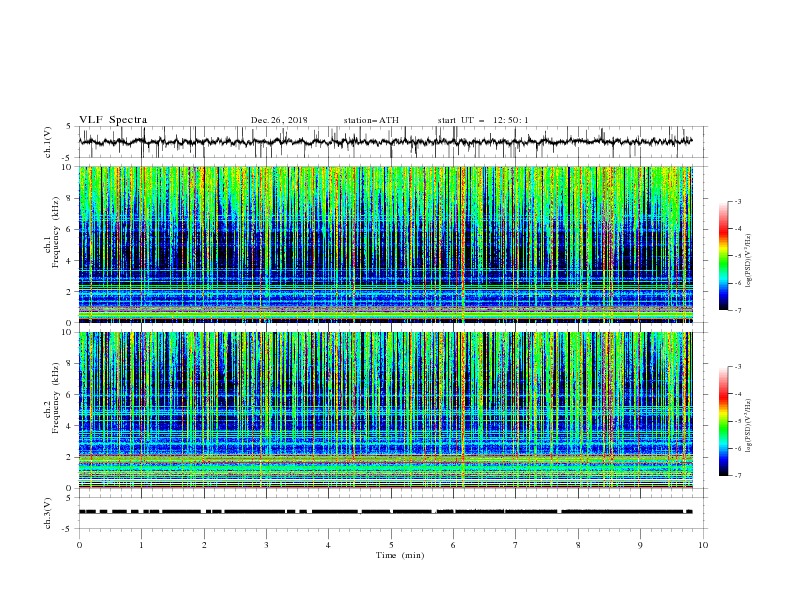Click the ch.1(V) axis label at top

click(48, 142)
